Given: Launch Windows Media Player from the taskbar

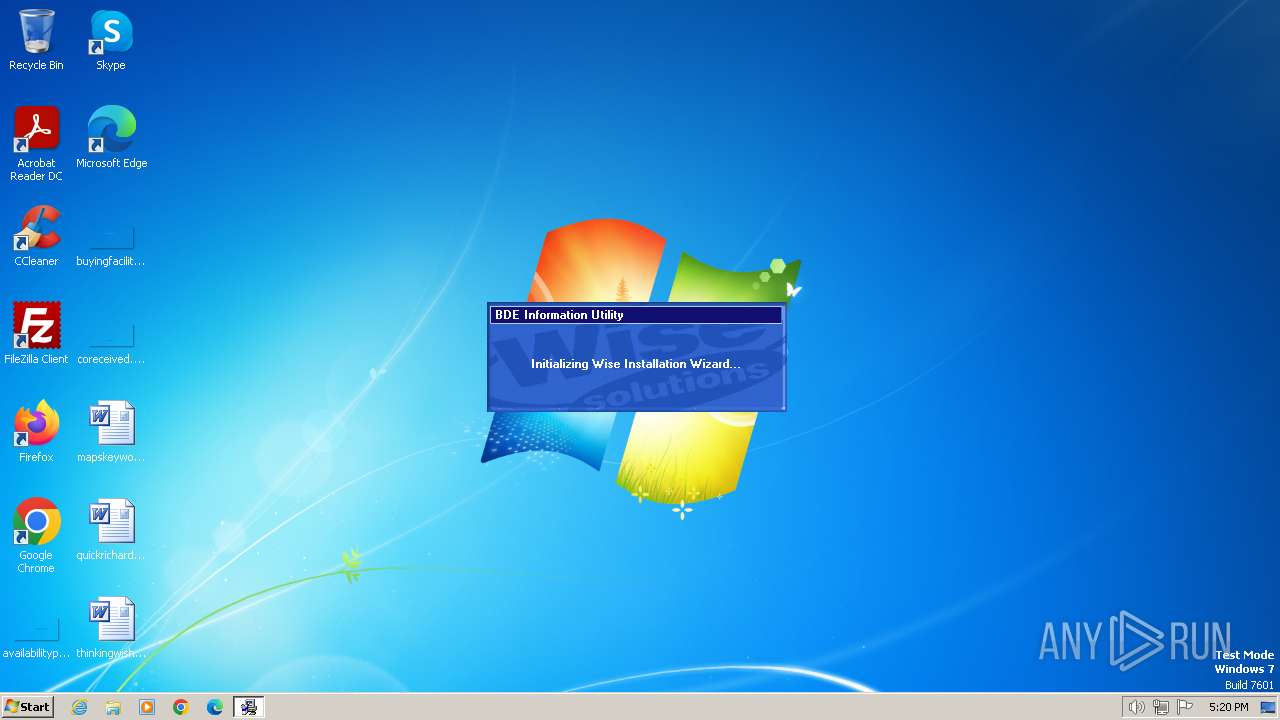Looking at the screenshot, I should click(147, 707).
